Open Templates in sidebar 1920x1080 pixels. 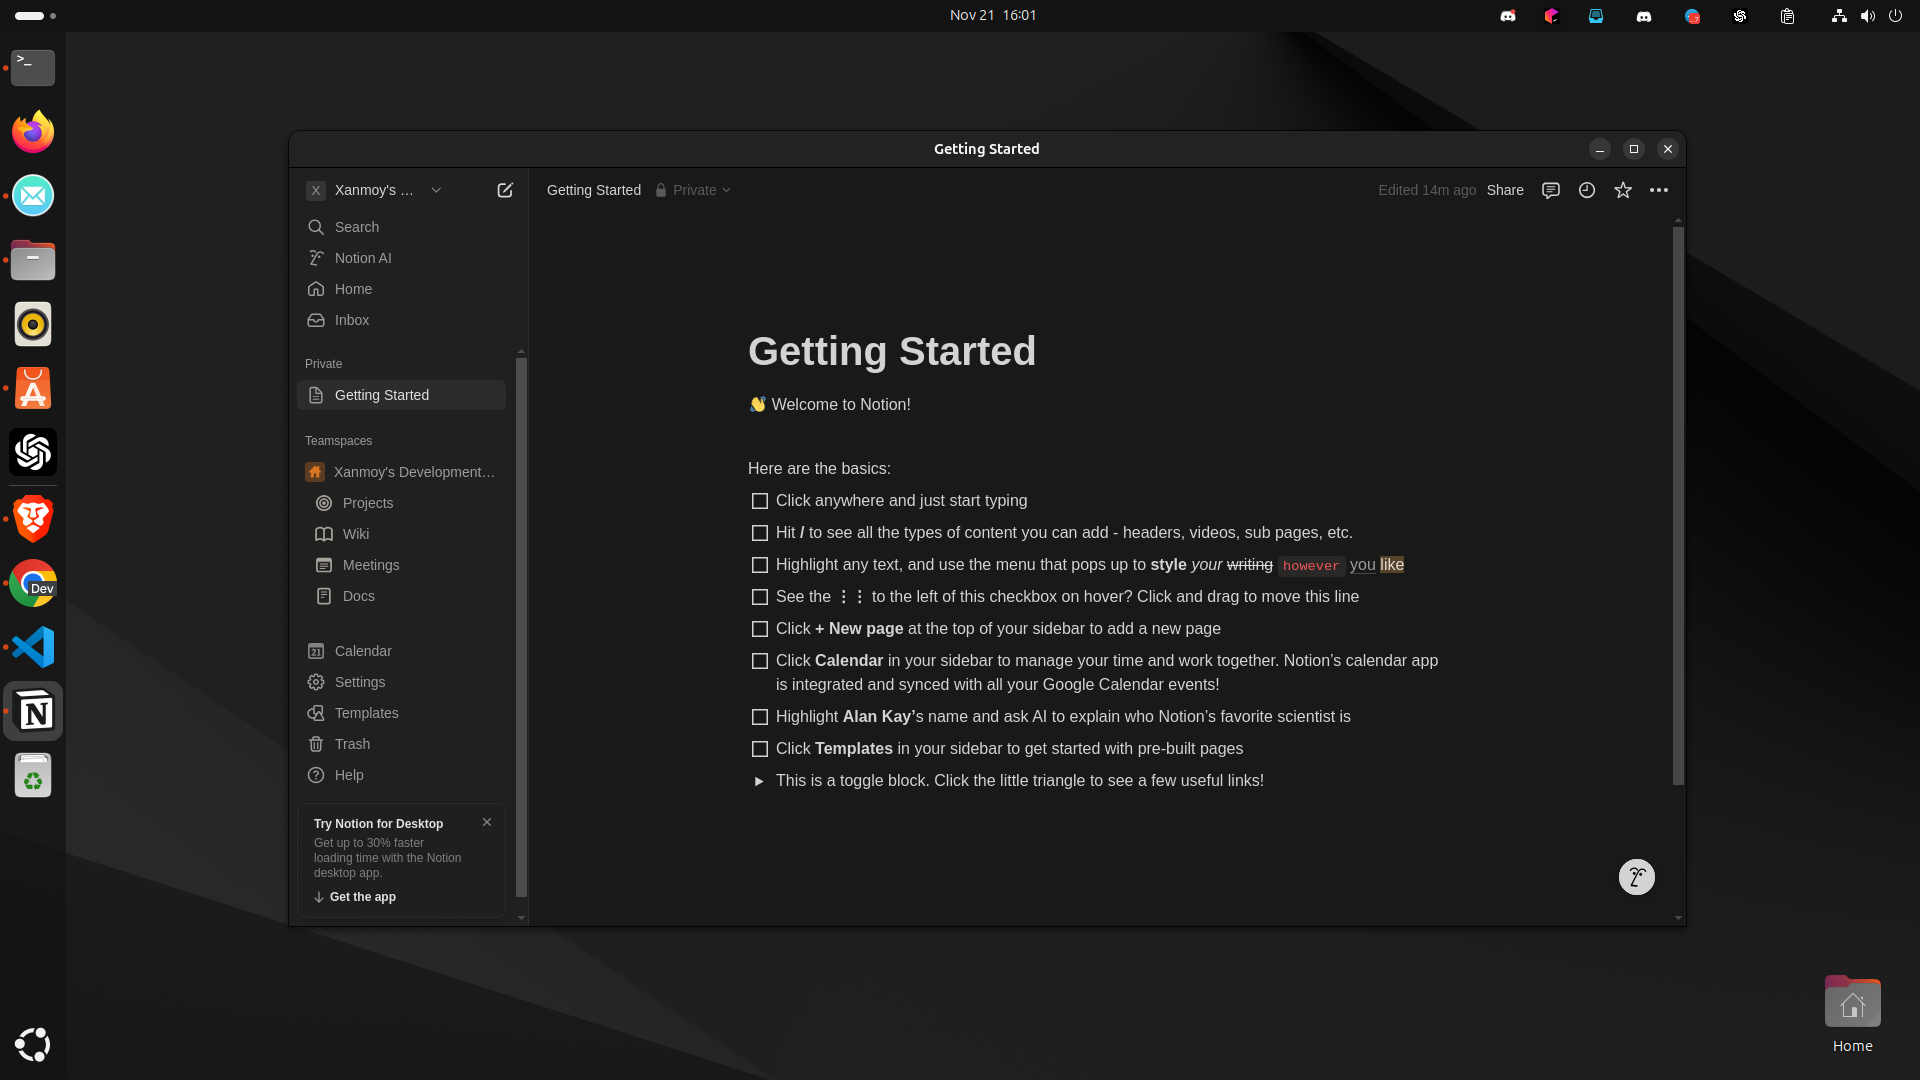[x=401, y=713]
